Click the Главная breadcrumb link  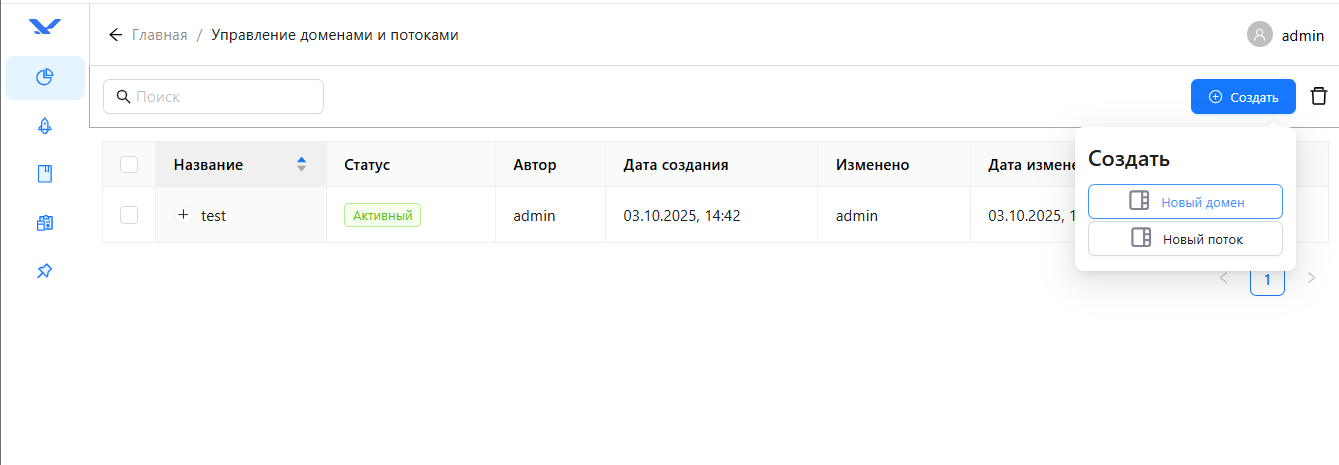[160, 35]
